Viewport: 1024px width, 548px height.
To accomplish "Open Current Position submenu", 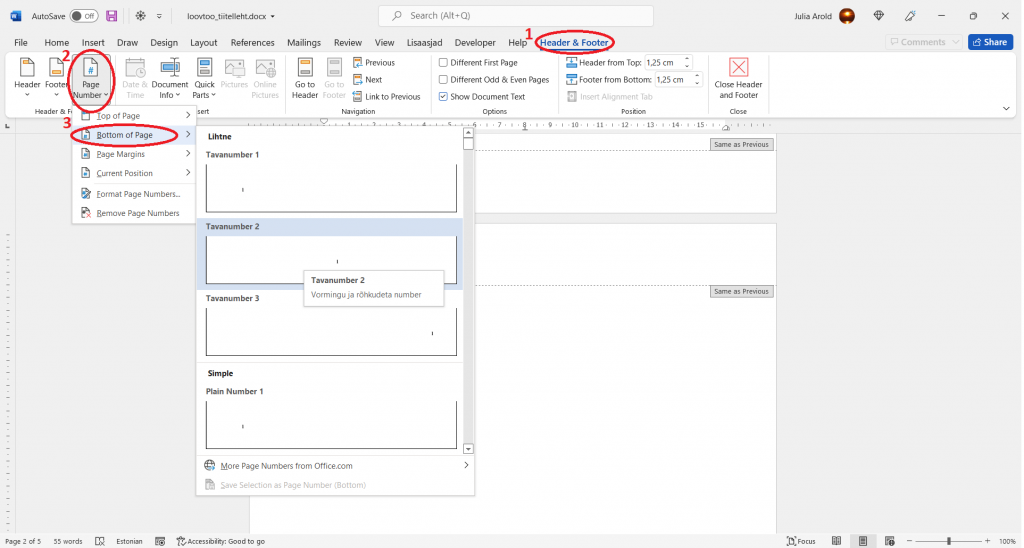I will (x=134, y=173).
